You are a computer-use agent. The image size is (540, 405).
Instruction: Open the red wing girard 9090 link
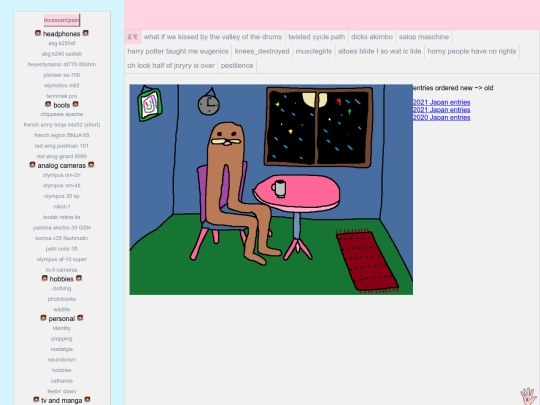(x=62, y=156)
